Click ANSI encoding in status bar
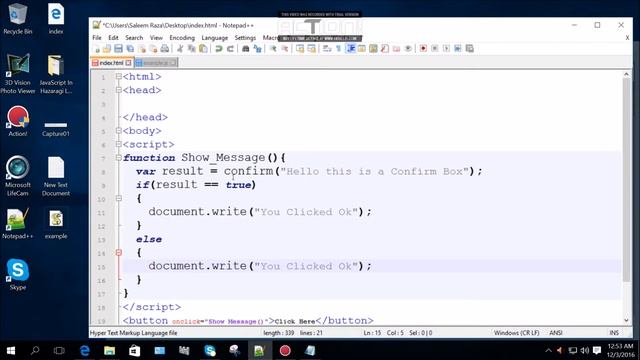 (556, 333)
